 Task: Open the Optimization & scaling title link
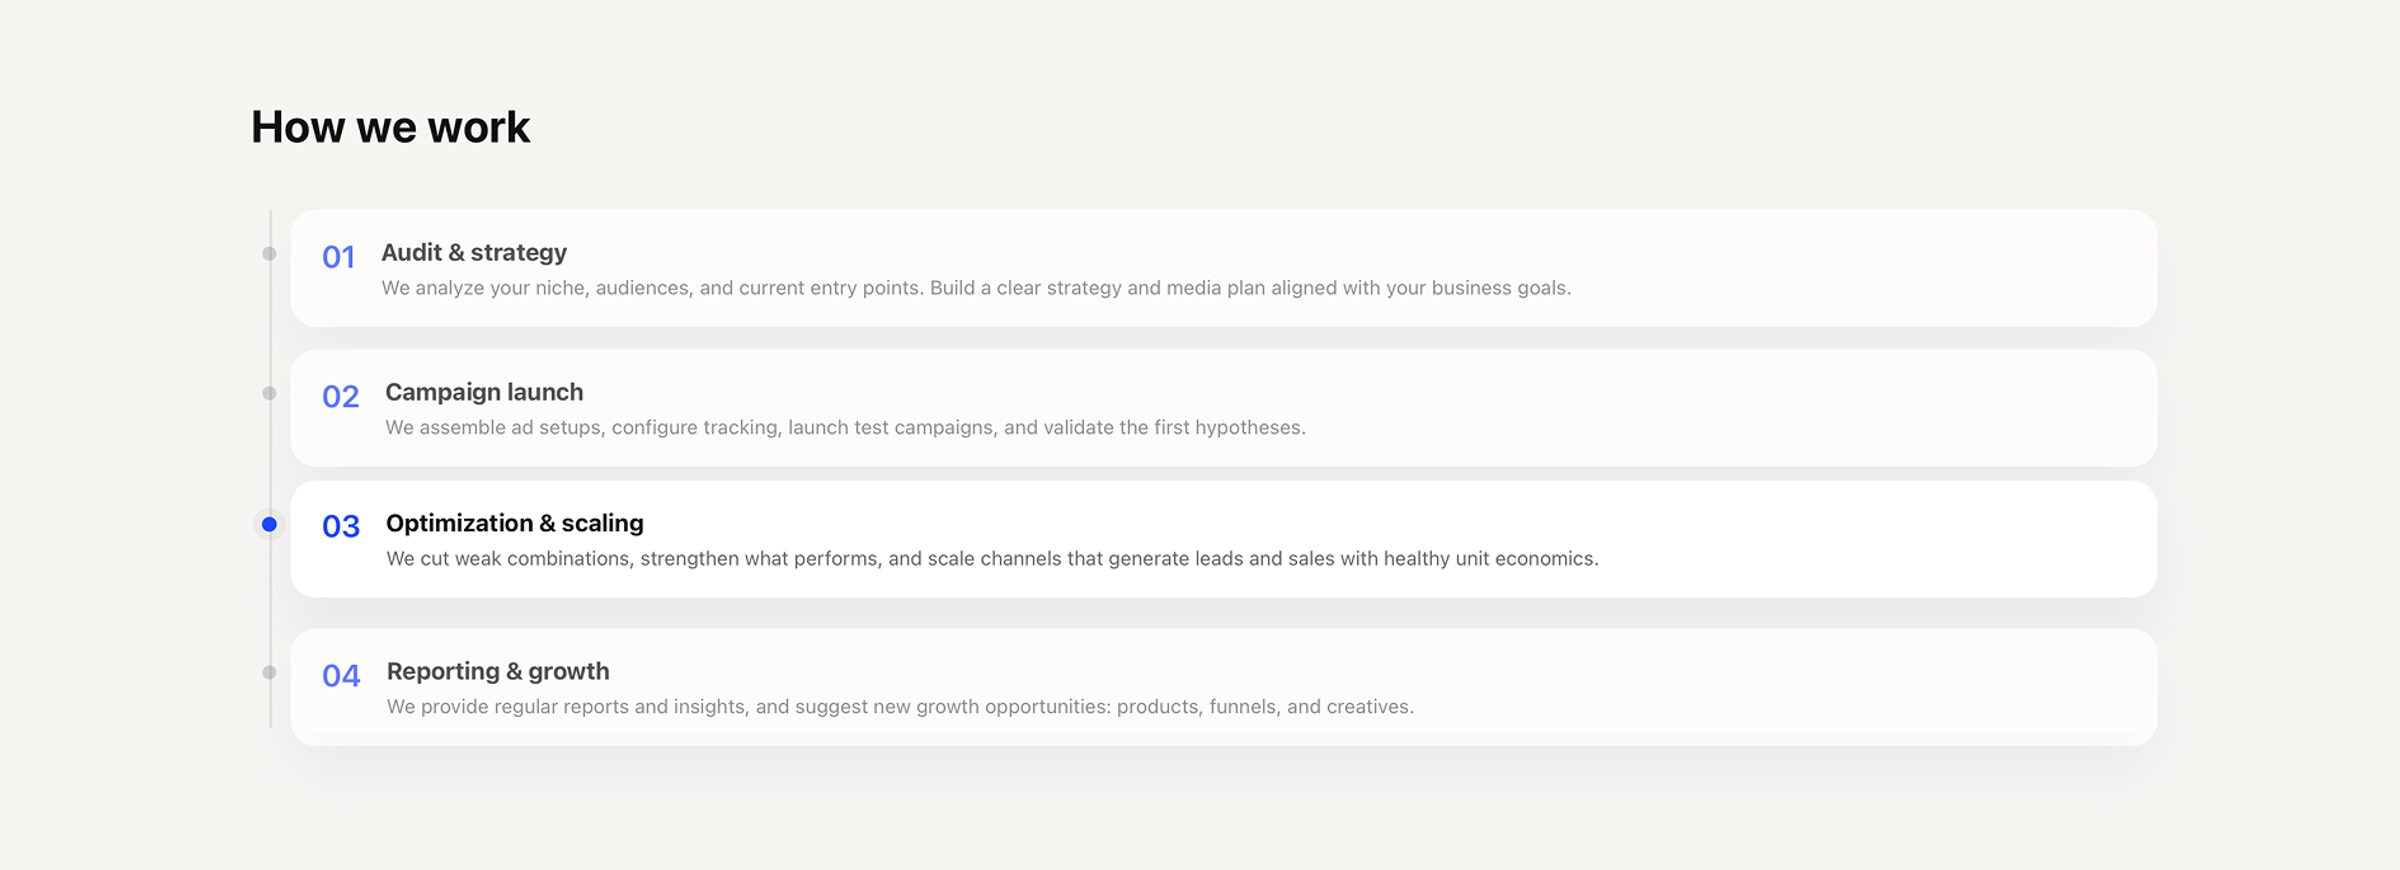515,522
